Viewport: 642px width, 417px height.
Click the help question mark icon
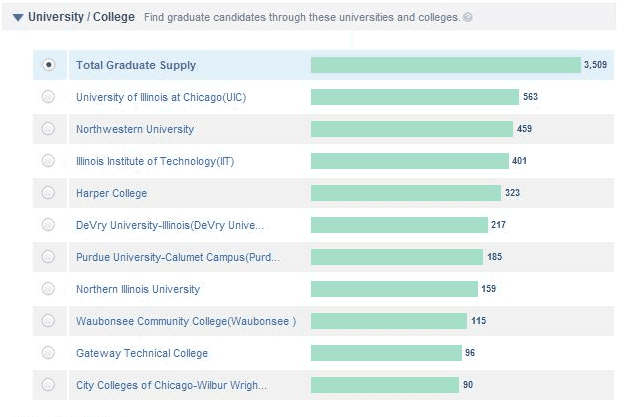pos(469,18)
